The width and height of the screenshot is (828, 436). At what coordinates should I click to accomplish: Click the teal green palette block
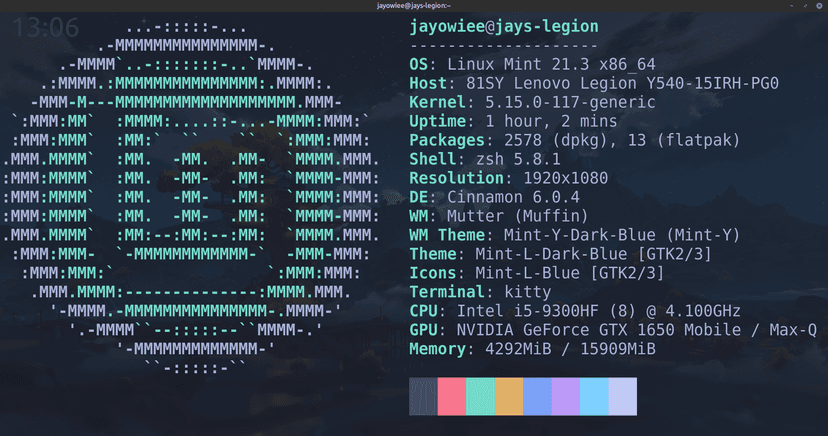click(x=480, y=396)
